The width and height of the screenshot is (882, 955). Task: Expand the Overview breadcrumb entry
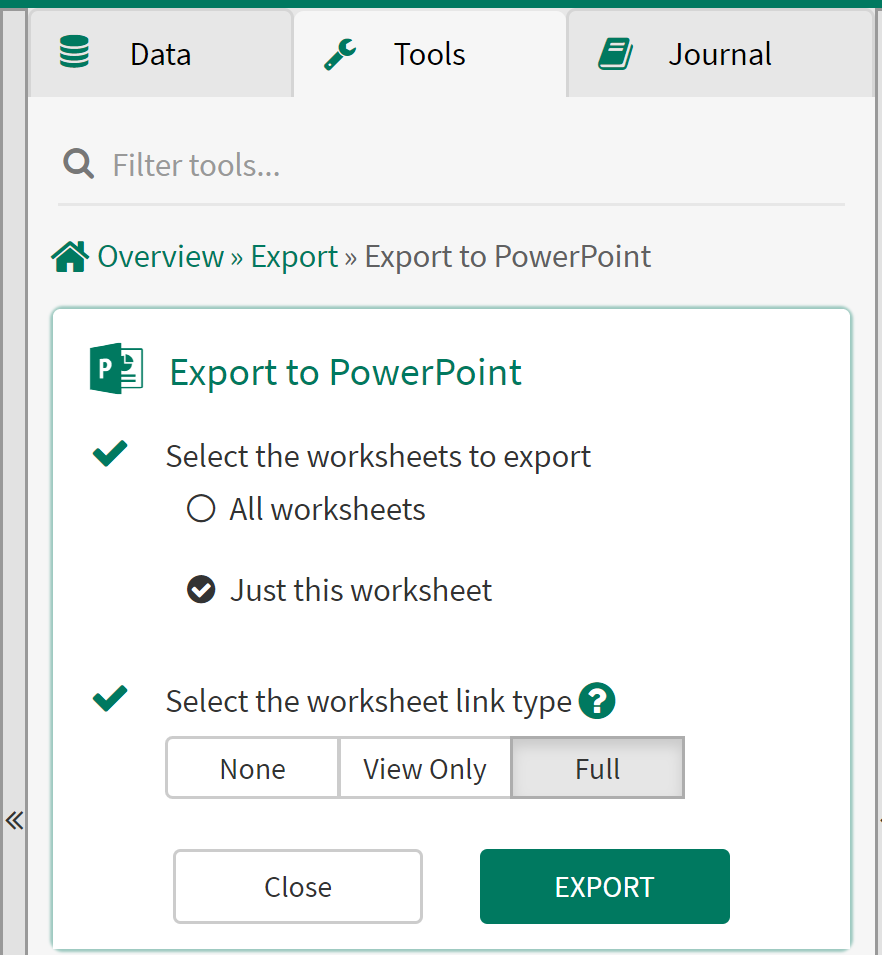coord(159,256)
